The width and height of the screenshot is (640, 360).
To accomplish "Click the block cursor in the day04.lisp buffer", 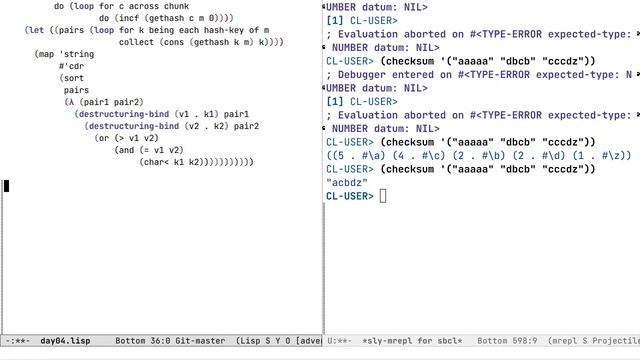I will [6, 186].
